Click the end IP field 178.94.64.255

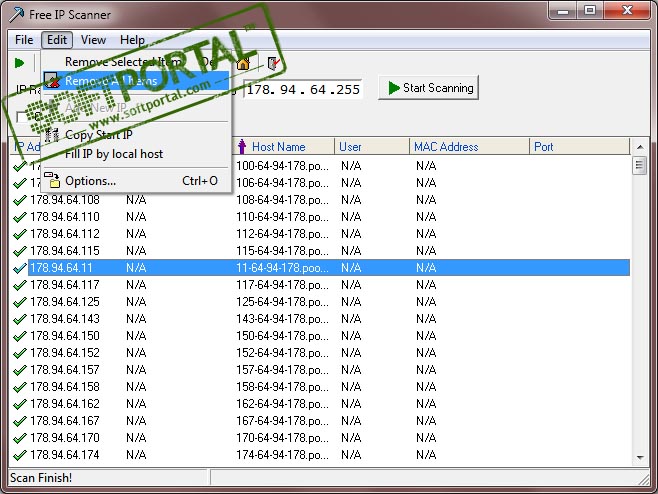pos(303,89)
